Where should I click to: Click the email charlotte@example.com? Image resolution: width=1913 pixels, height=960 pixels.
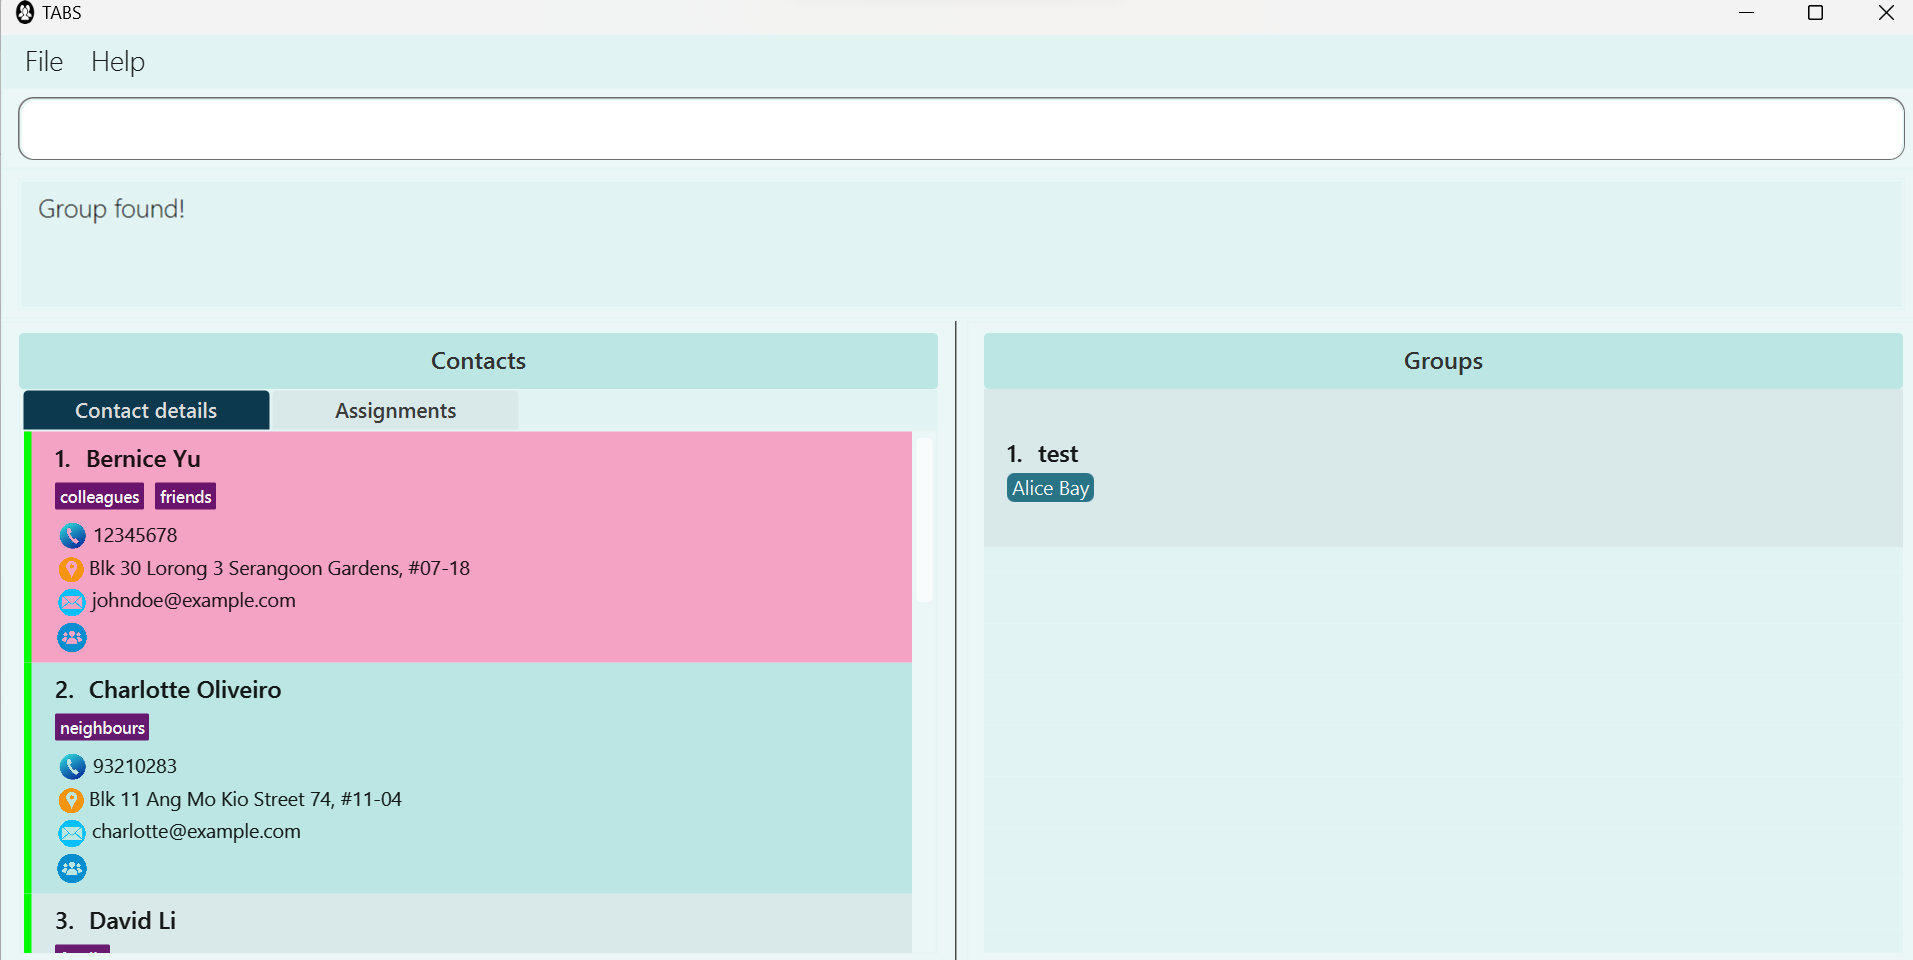(196, 831)
